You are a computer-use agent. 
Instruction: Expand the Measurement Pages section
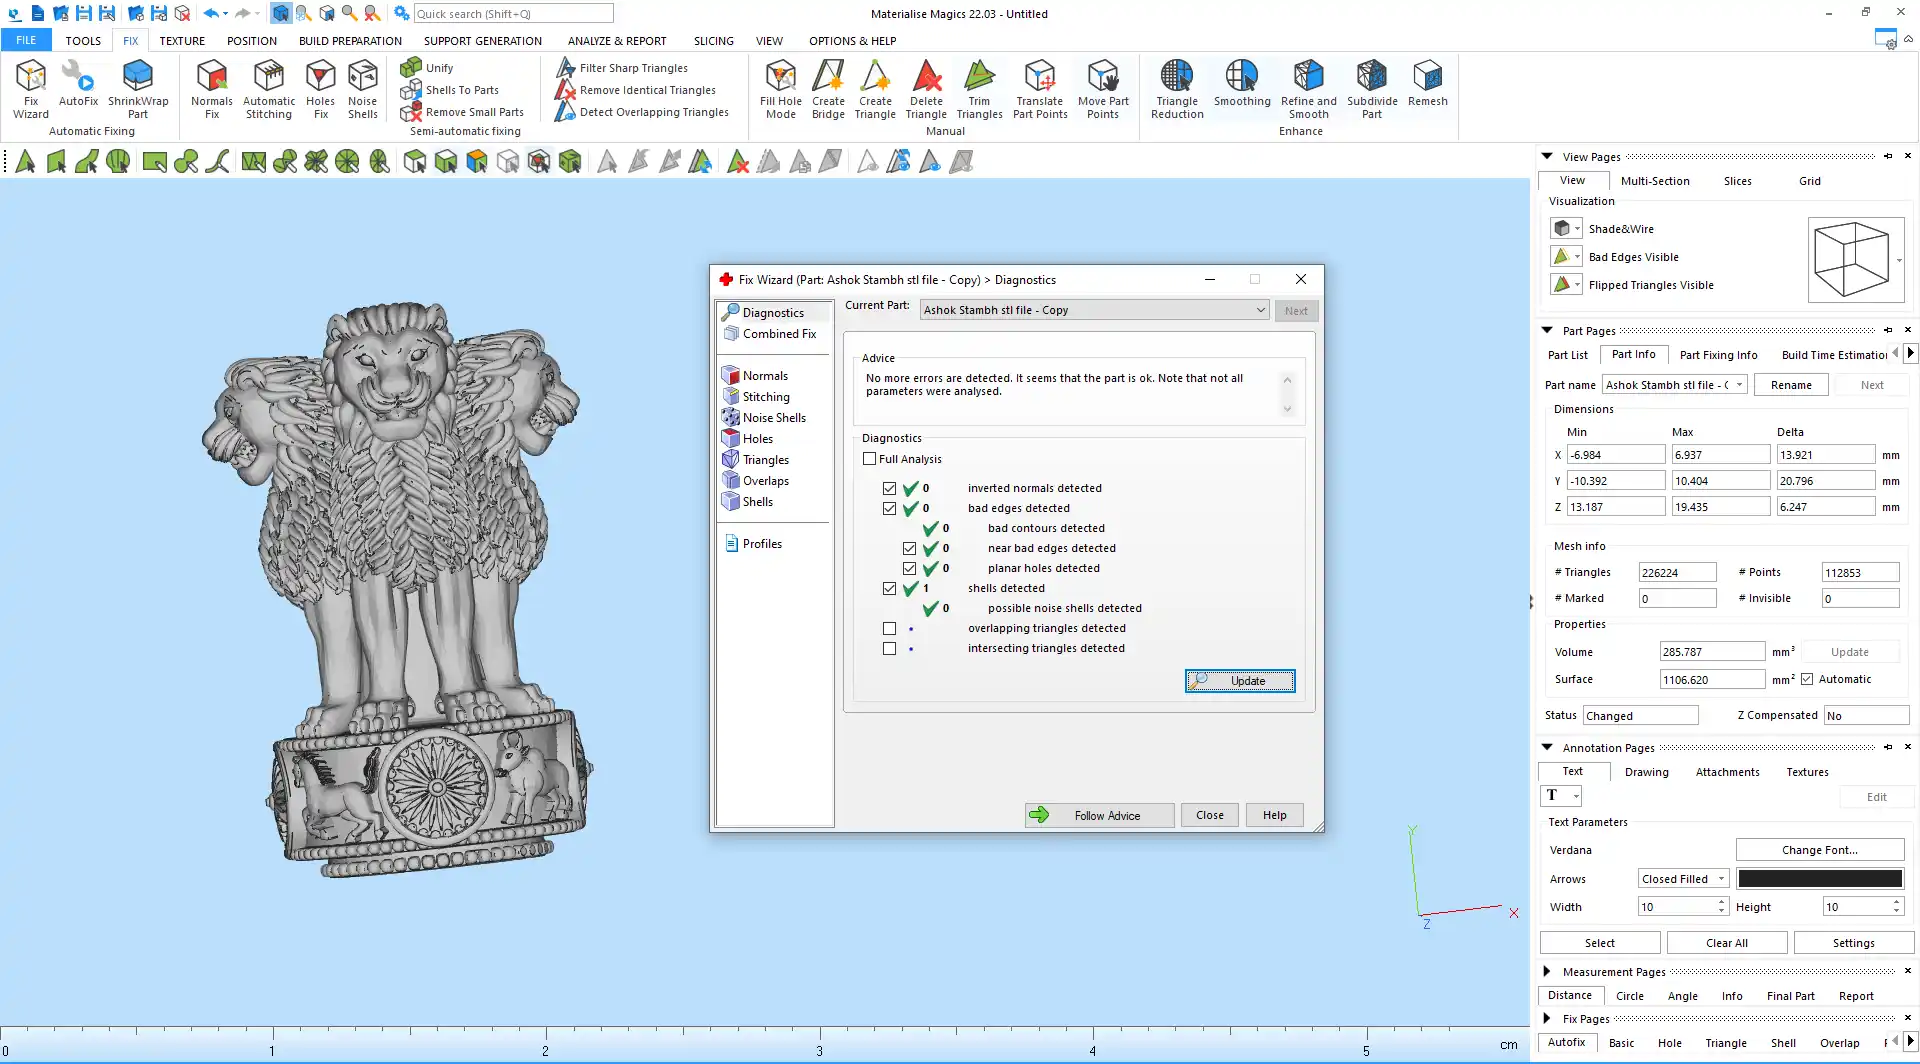tap(1547, 972)
